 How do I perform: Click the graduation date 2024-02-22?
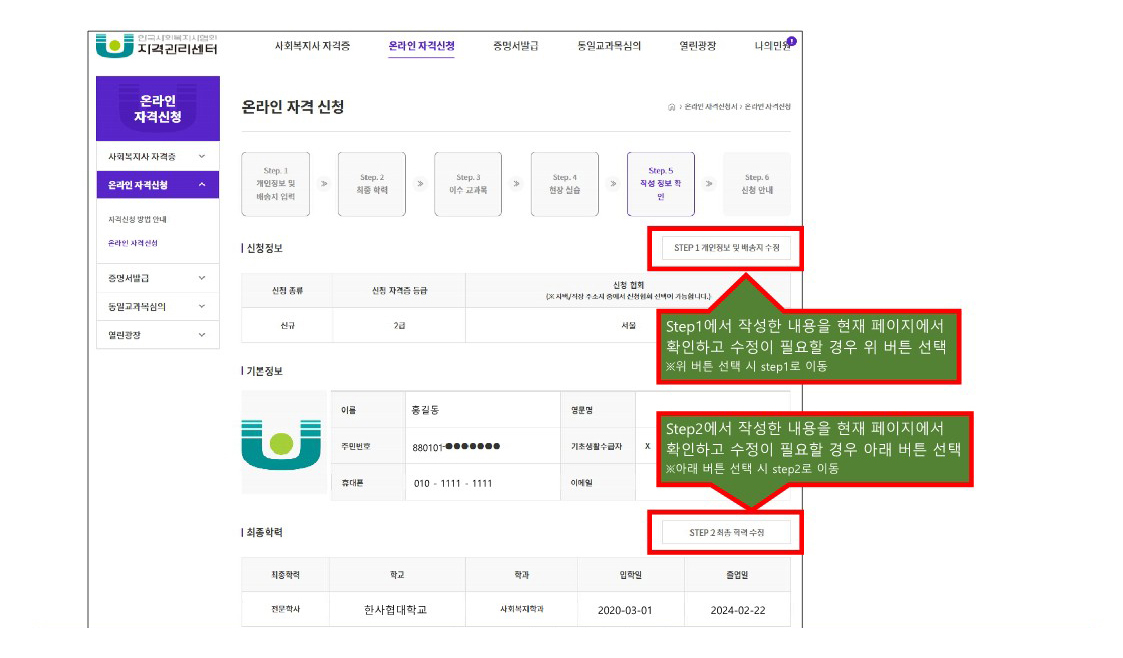pos(738,611)
